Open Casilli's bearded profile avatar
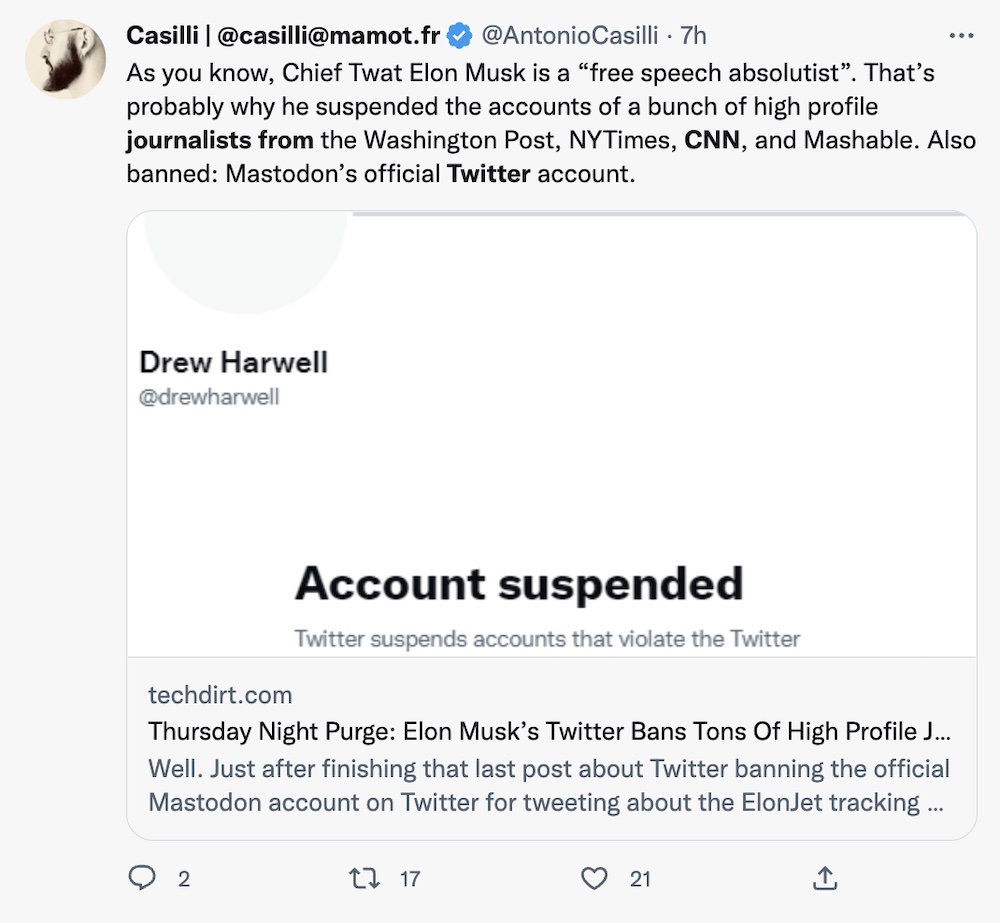 [66, 58]
